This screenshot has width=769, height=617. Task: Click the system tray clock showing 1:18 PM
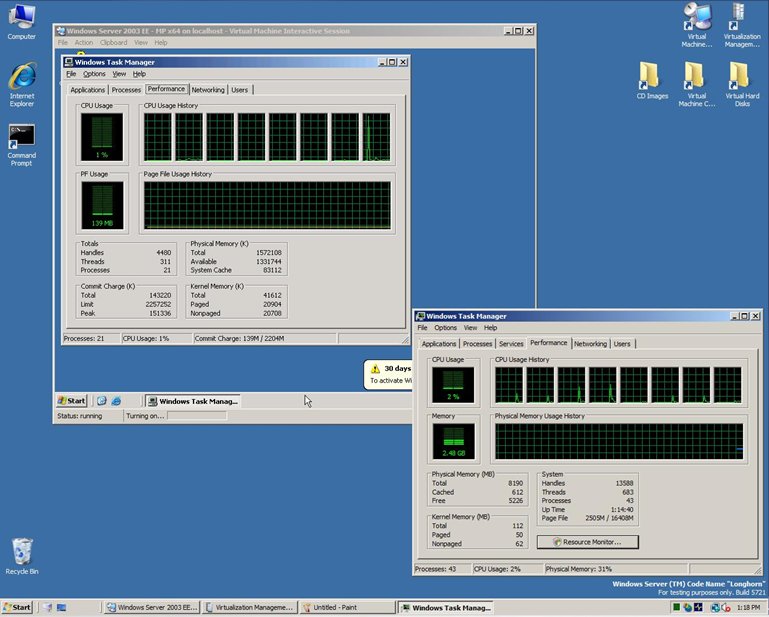748,607
